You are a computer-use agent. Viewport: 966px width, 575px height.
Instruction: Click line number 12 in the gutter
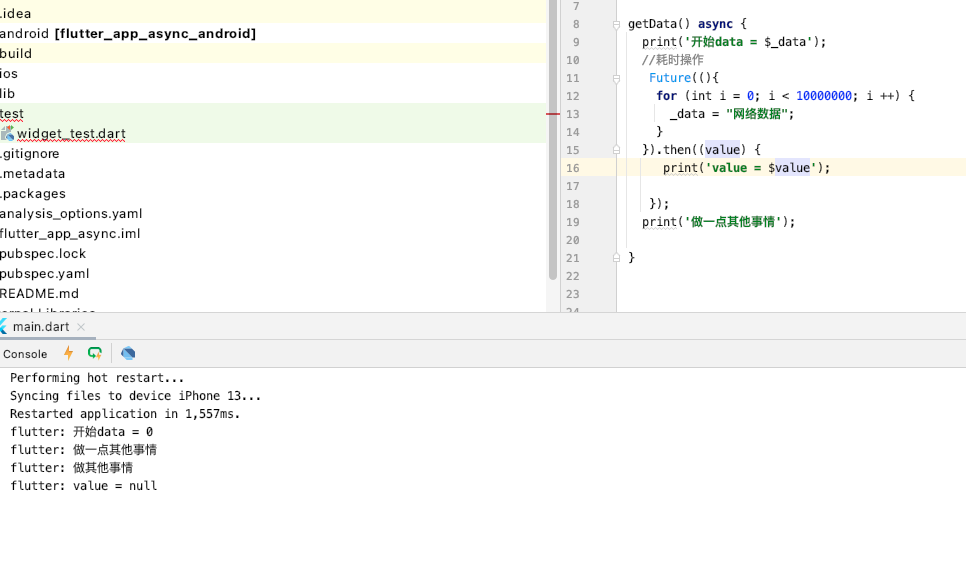[x=572, y=96]
